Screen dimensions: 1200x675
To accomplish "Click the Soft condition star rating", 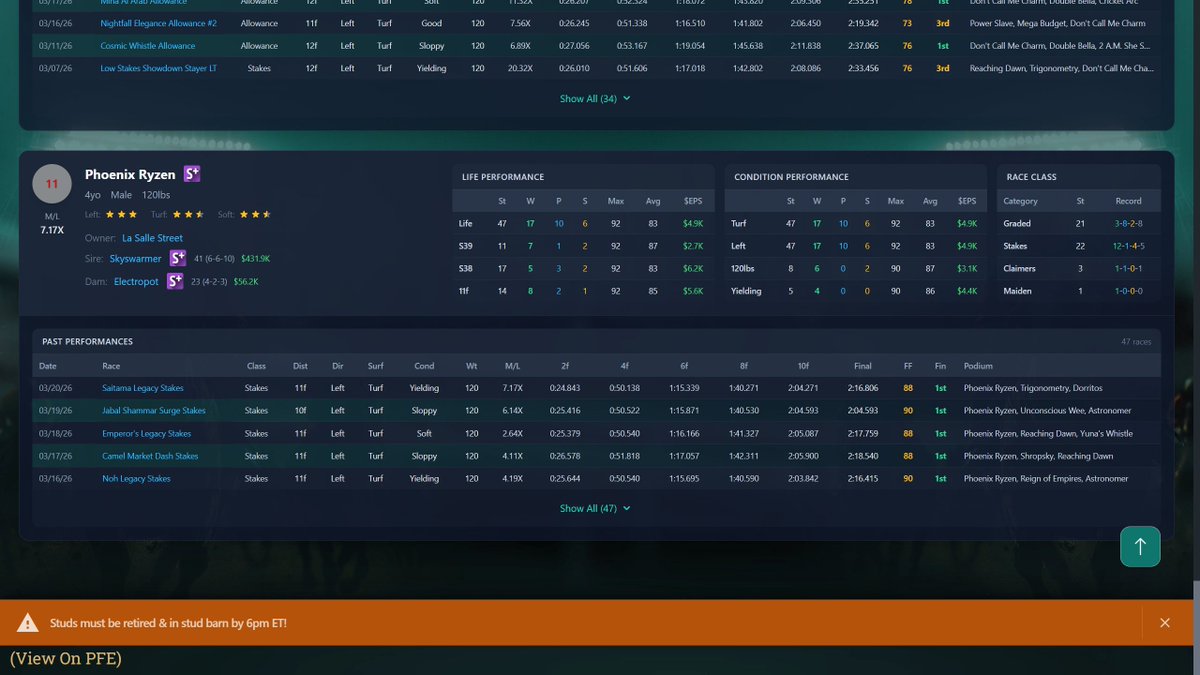I will coord(255,214).
